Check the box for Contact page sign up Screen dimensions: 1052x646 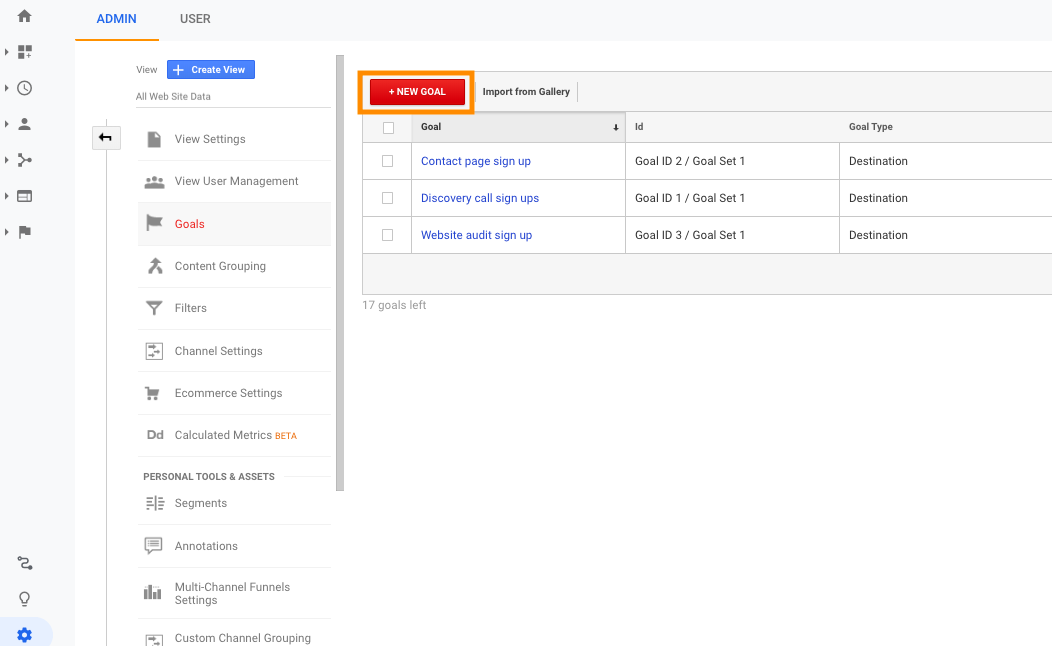[x=387, y=161]
